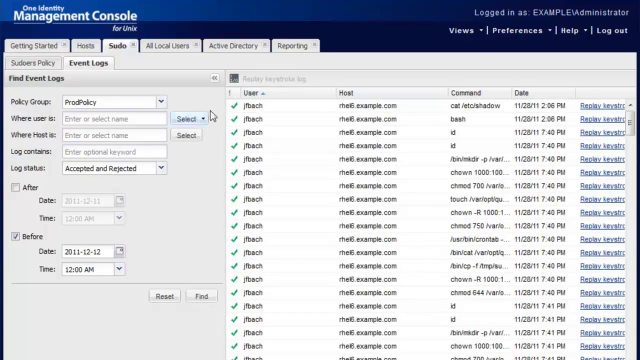This screenshot has height=360, width=640.
Task: Click green checkmark for cat /etc/shadow row
Action: [234, 106]
